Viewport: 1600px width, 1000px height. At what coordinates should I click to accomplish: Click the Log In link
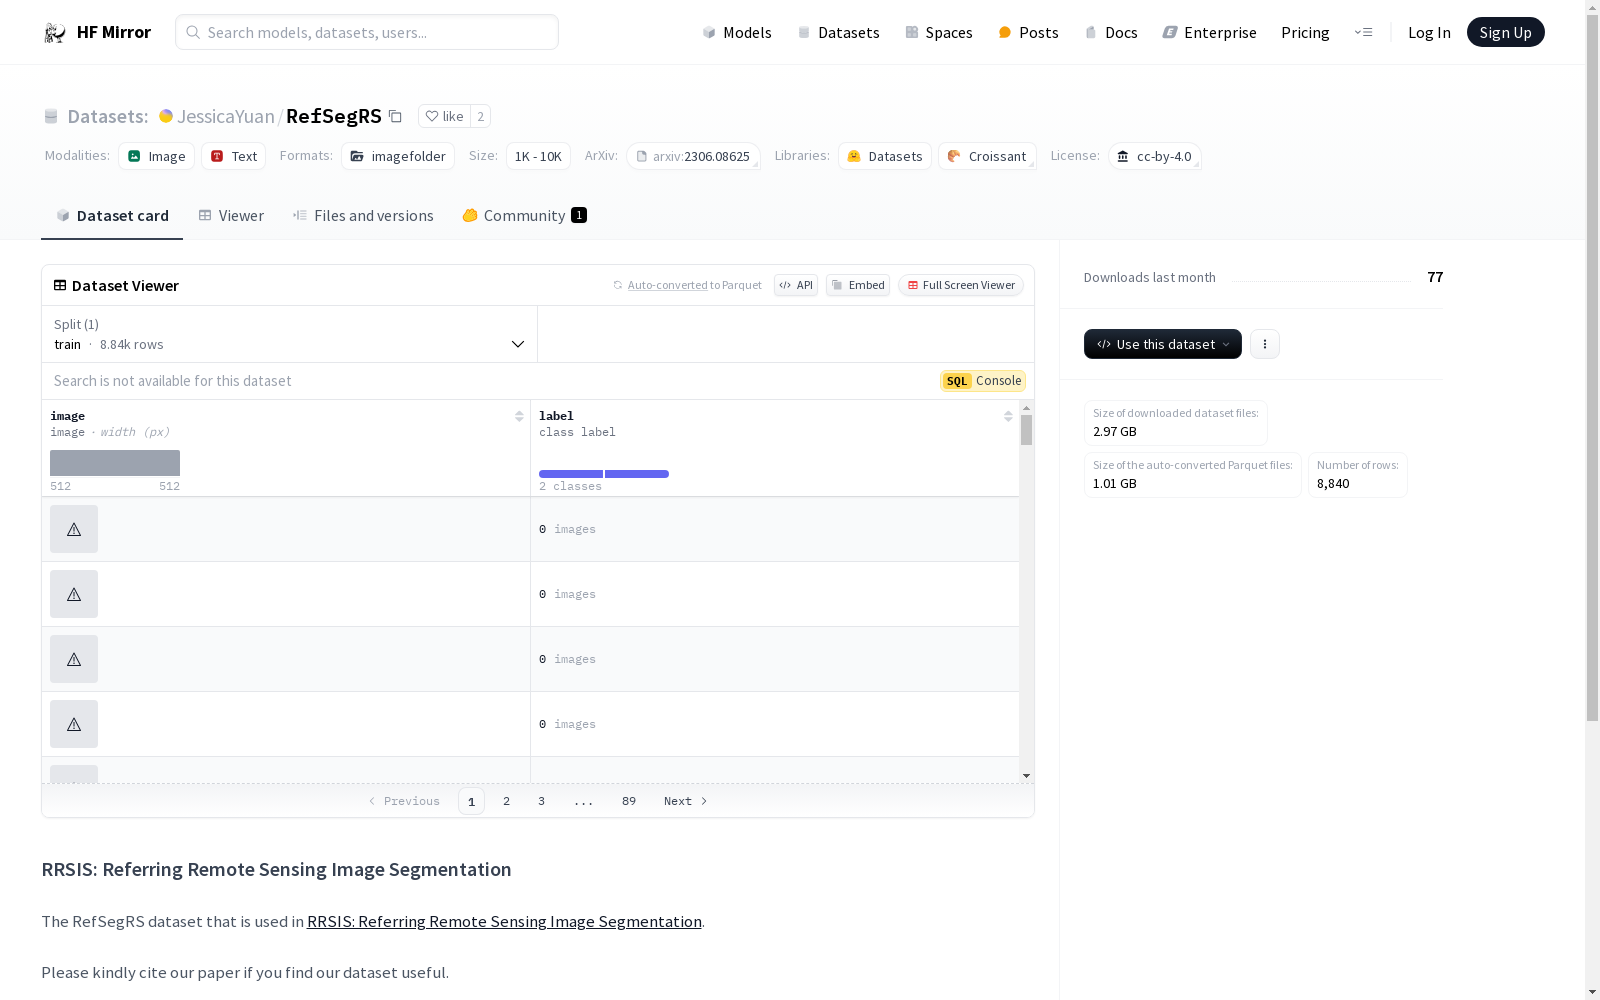pos(1429,33)
